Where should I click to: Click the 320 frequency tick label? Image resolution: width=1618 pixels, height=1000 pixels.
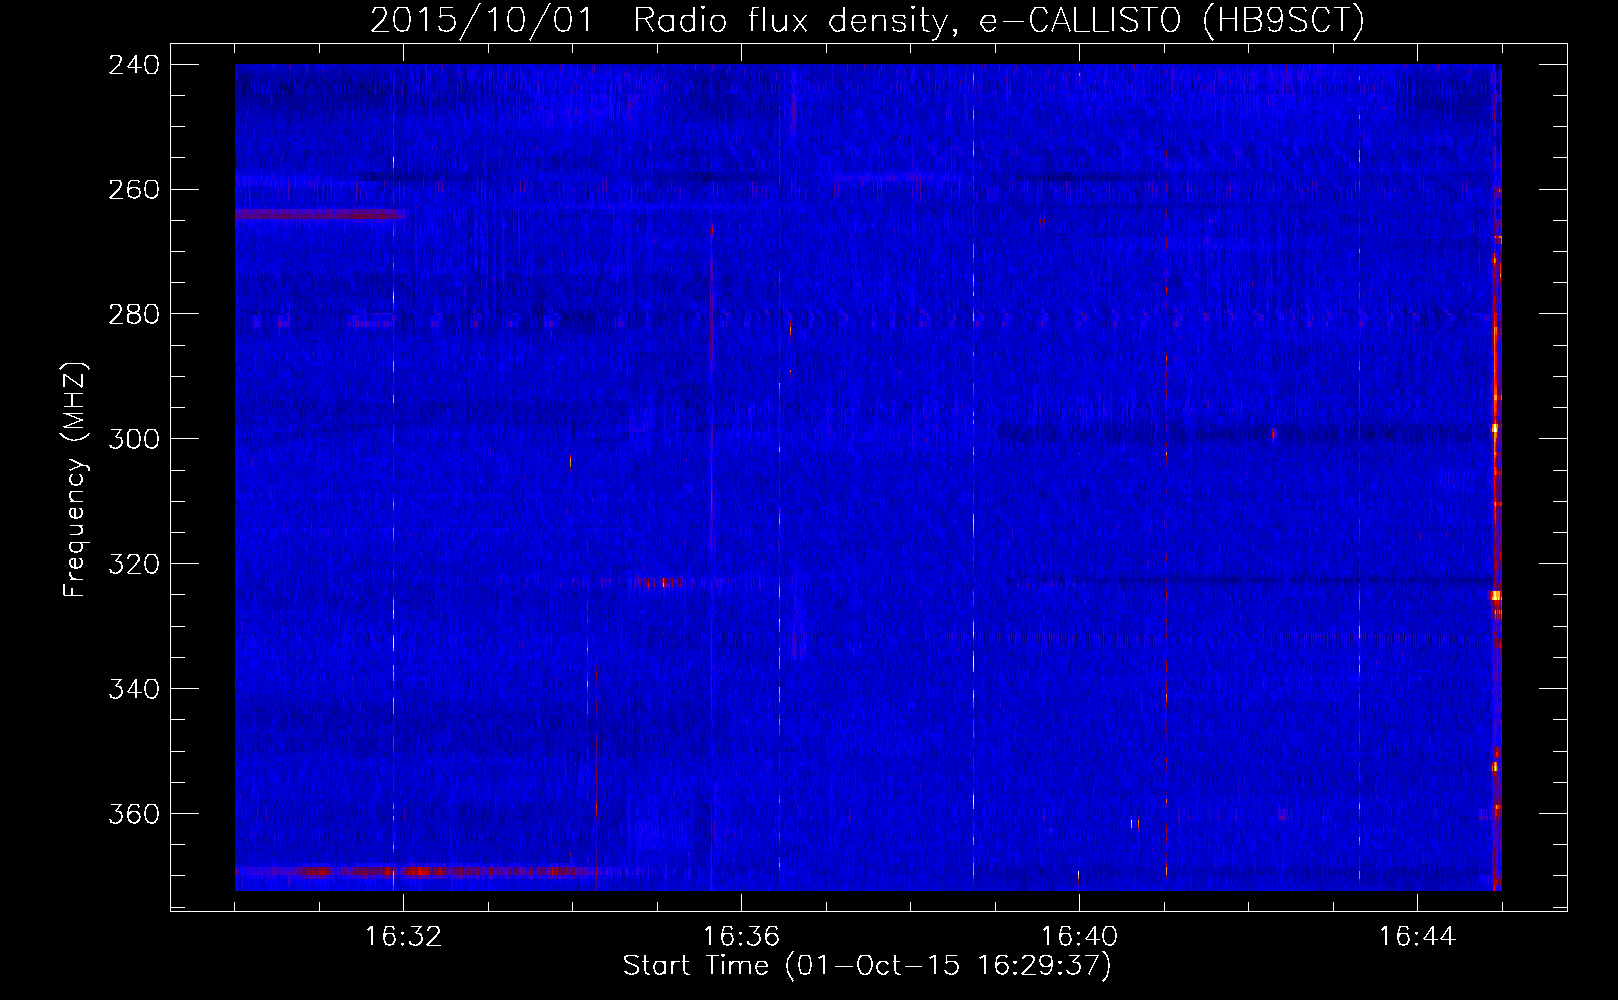(x=134, y=564)
